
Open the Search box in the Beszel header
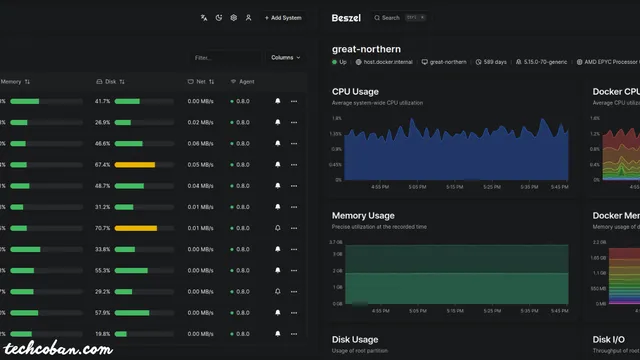tap(400, 18)
